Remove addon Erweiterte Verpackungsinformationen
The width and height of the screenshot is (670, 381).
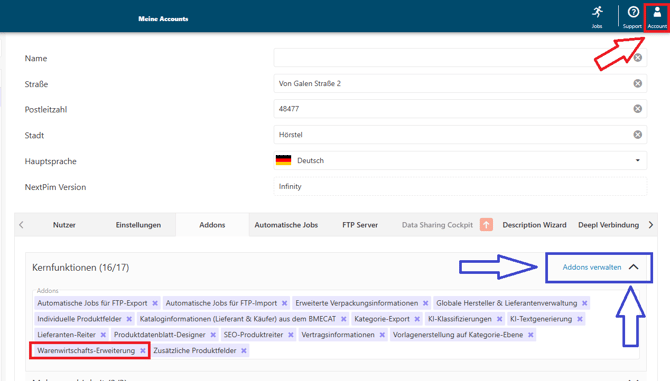click(426, 303)
